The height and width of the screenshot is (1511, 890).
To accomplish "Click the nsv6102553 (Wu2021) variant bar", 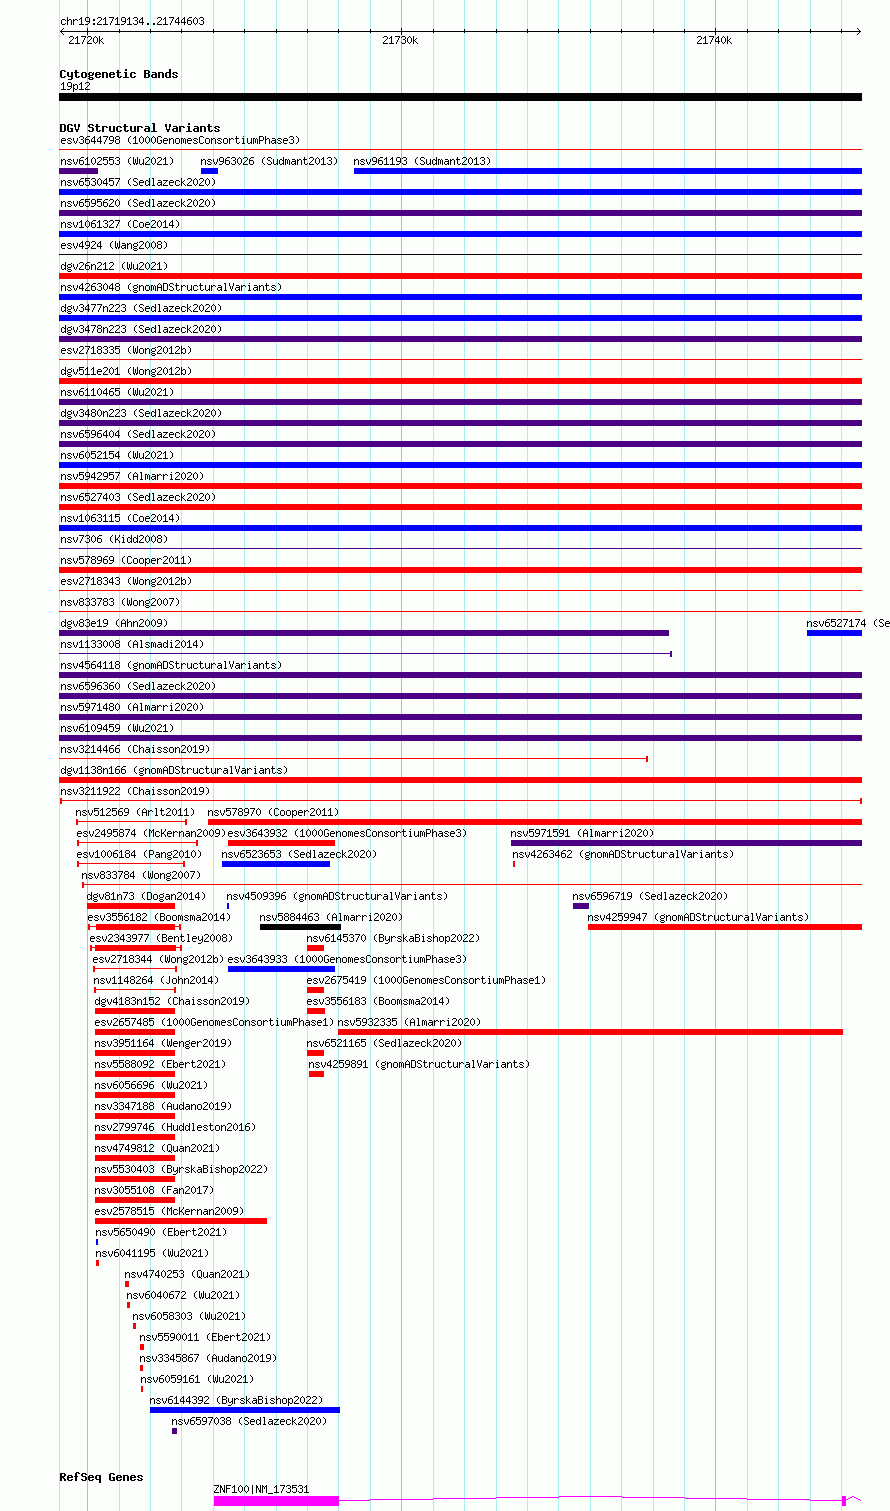I will 78,171.
